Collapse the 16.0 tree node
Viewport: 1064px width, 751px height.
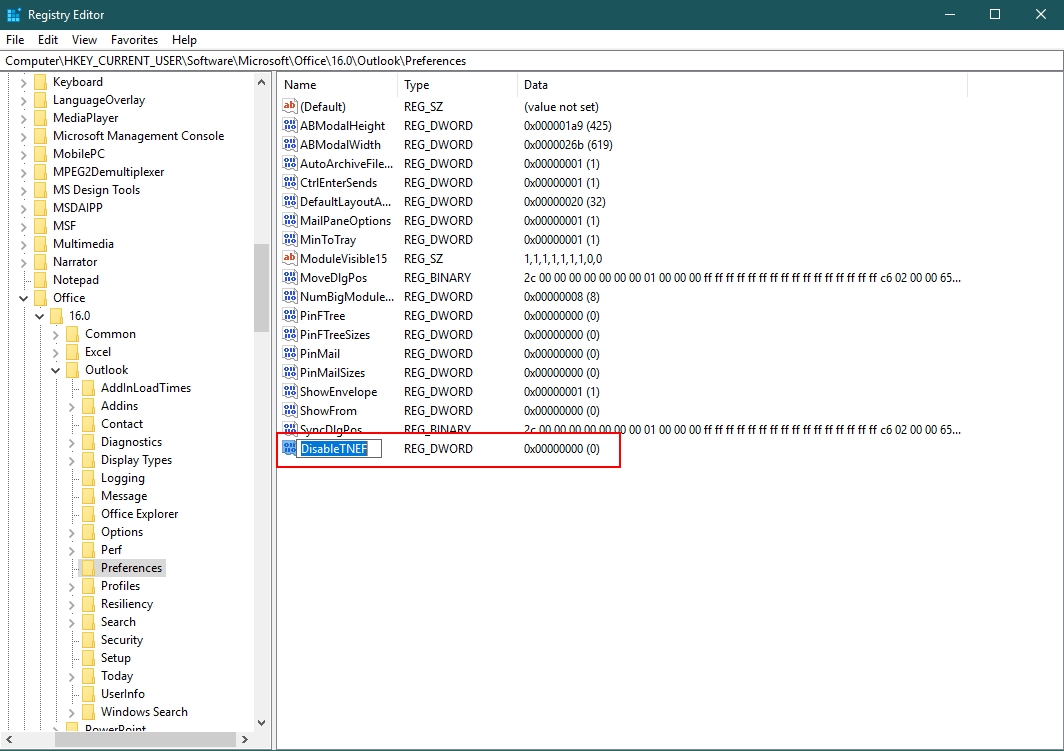(x=40, y=316)
